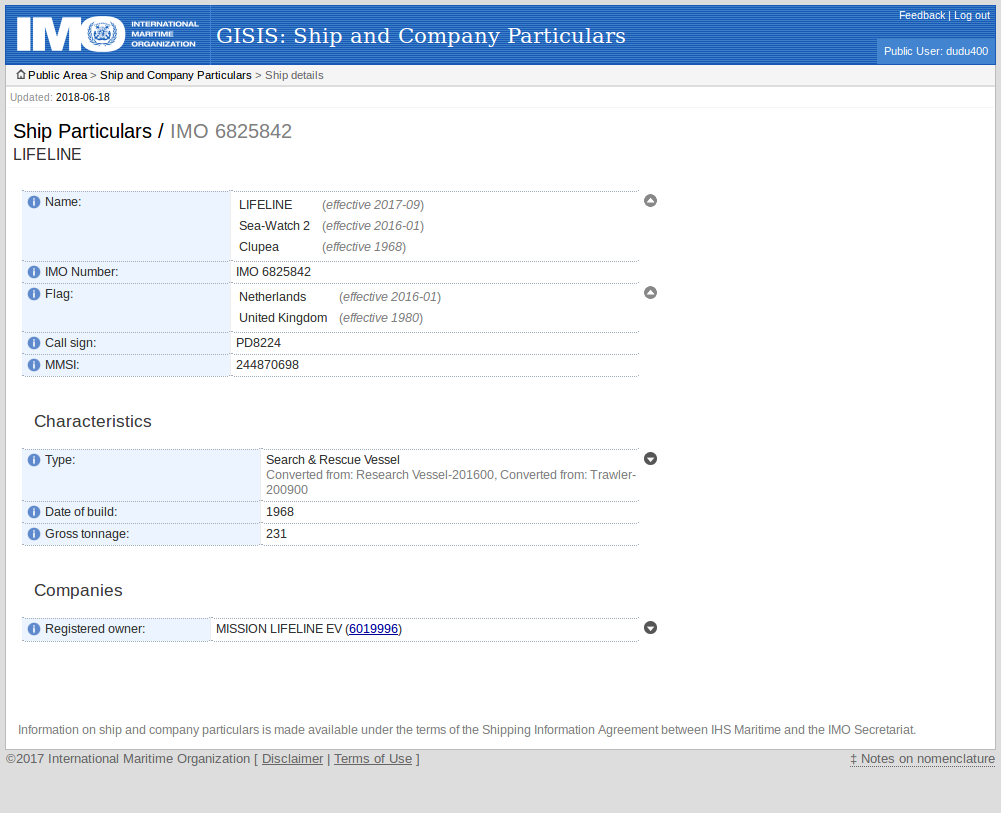Image resolution: width=1001 pixels, height=813 pixels.
Task: Click the Companies section heading
Action: click(x=78, y=590)
